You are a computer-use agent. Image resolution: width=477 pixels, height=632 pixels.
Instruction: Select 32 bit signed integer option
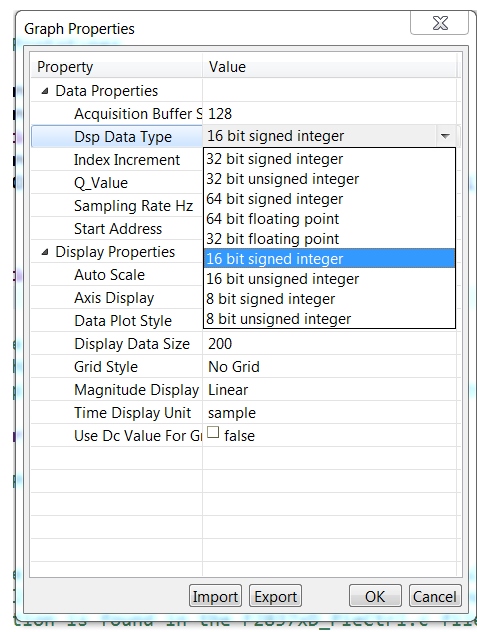(x=329, y=159)
